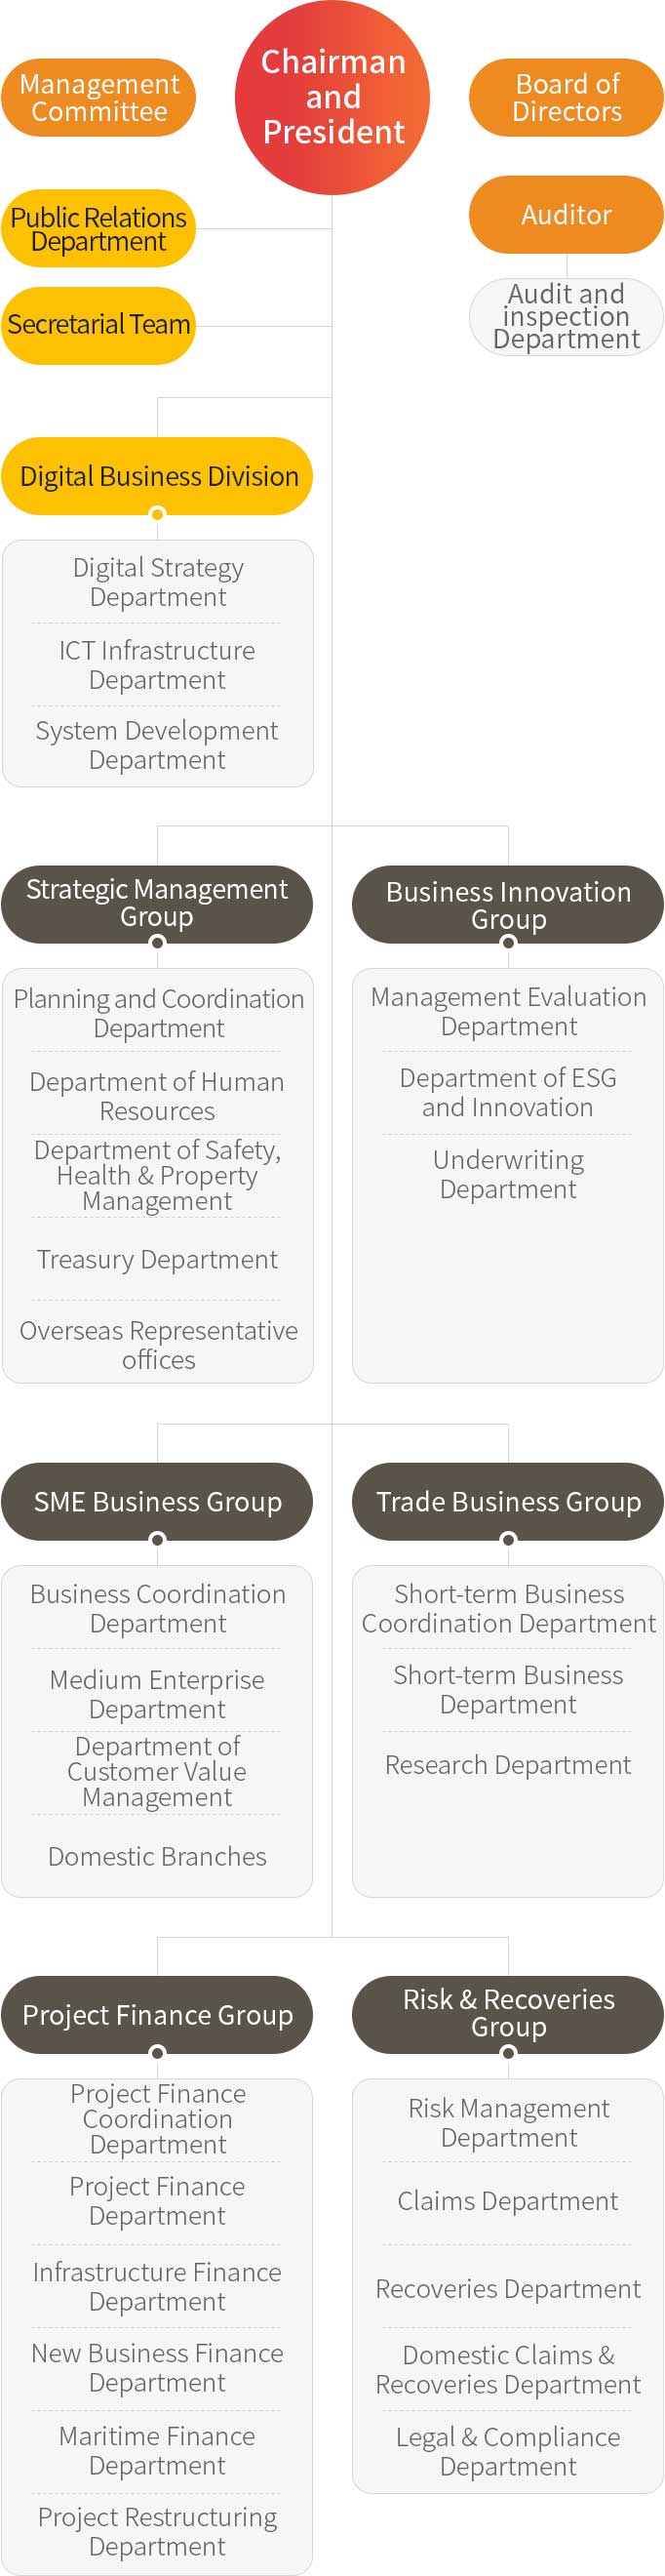The height and width of the screenshot is (2576, 665).
Task: Open the Board of Directors node
Action: click(x=566, y=98)
